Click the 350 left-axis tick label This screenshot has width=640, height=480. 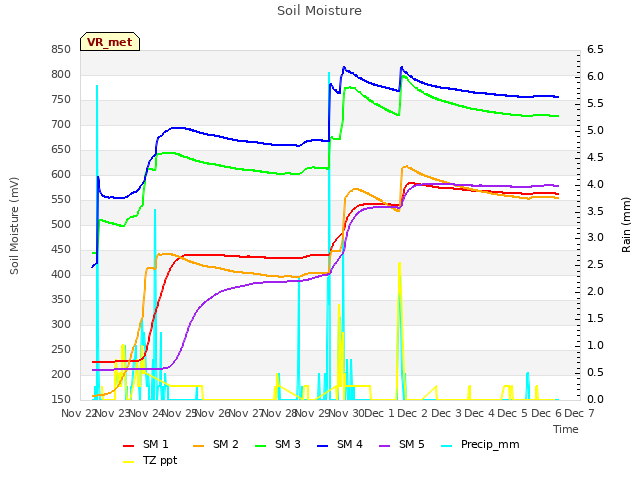coord(61,300)
